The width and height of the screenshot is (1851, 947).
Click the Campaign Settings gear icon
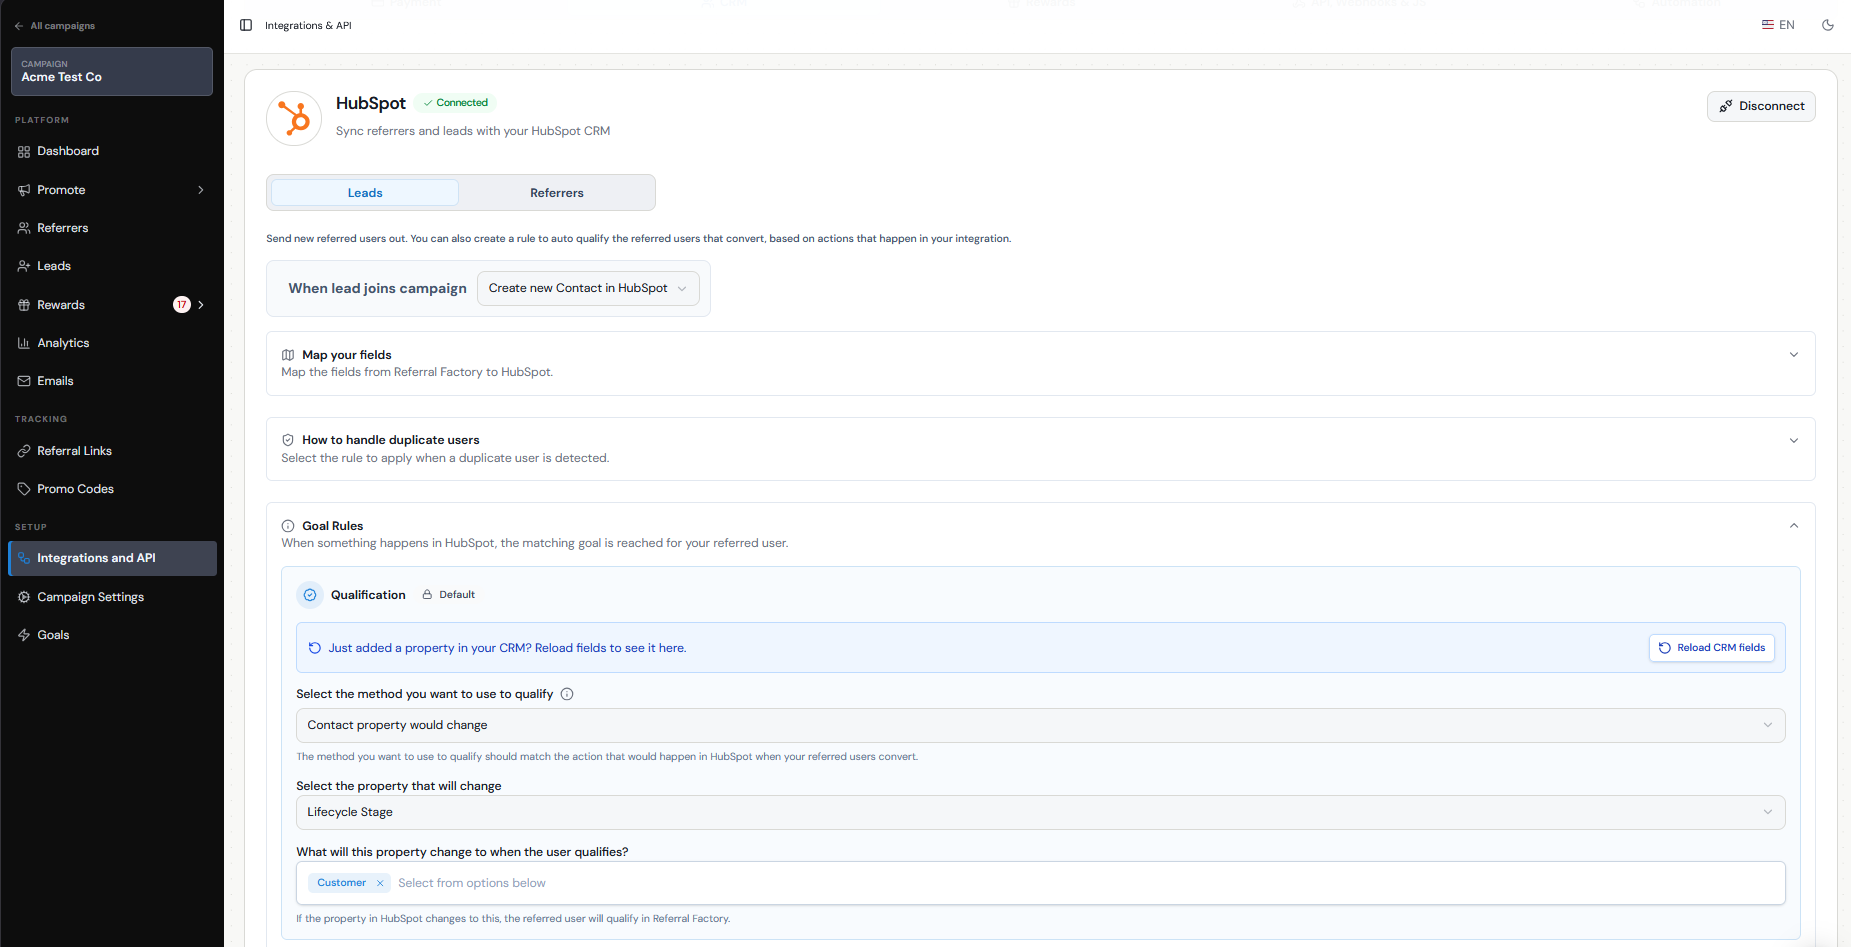pos(24,597)
